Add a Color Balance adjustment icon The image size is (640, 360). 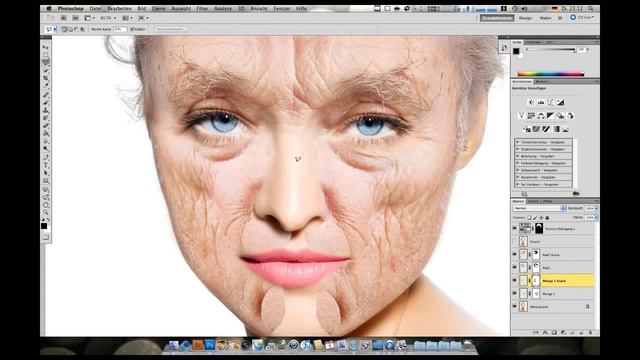[x=541, y=116]
